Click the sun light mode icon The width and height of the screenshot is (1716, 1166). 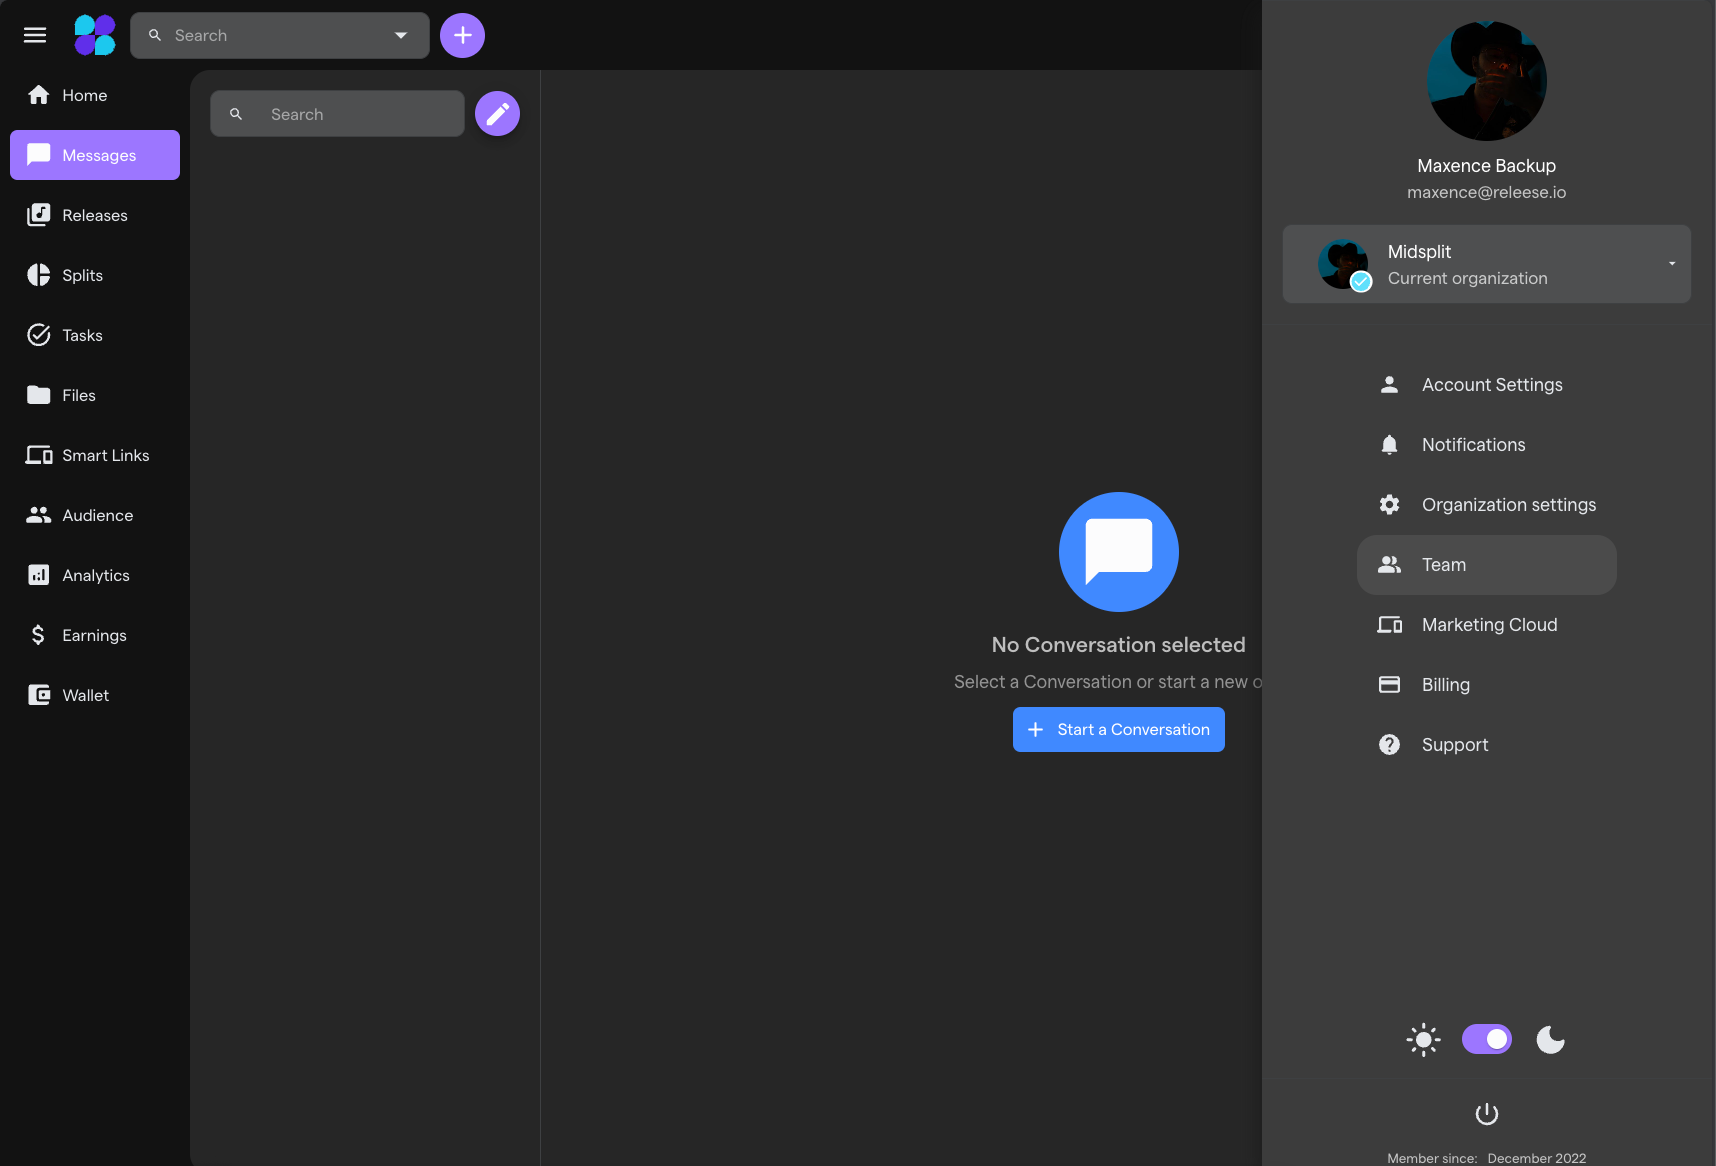tap(1423, 1040)
